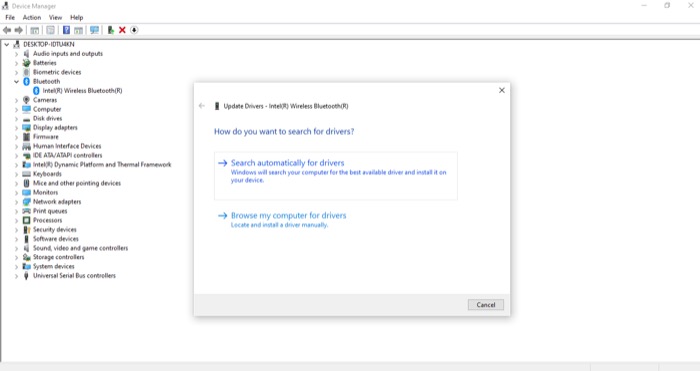
Task: Click the Human Interface Devices icon
Action: click(x=26, y=146)
